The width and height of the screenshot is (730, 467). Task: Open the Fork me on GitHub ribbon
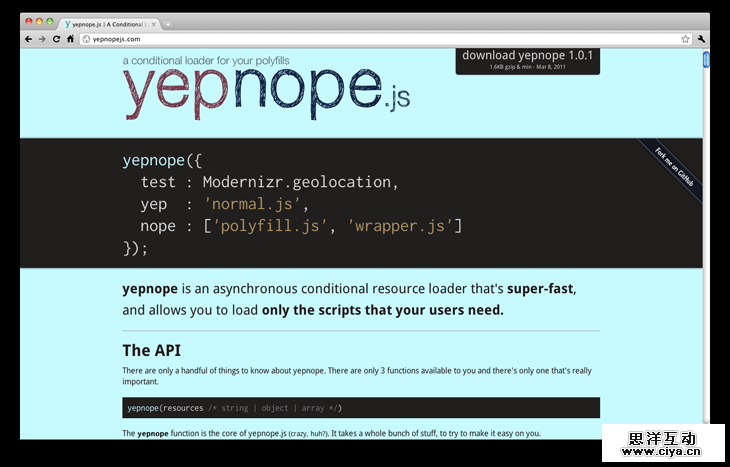[x=673, y=167]
